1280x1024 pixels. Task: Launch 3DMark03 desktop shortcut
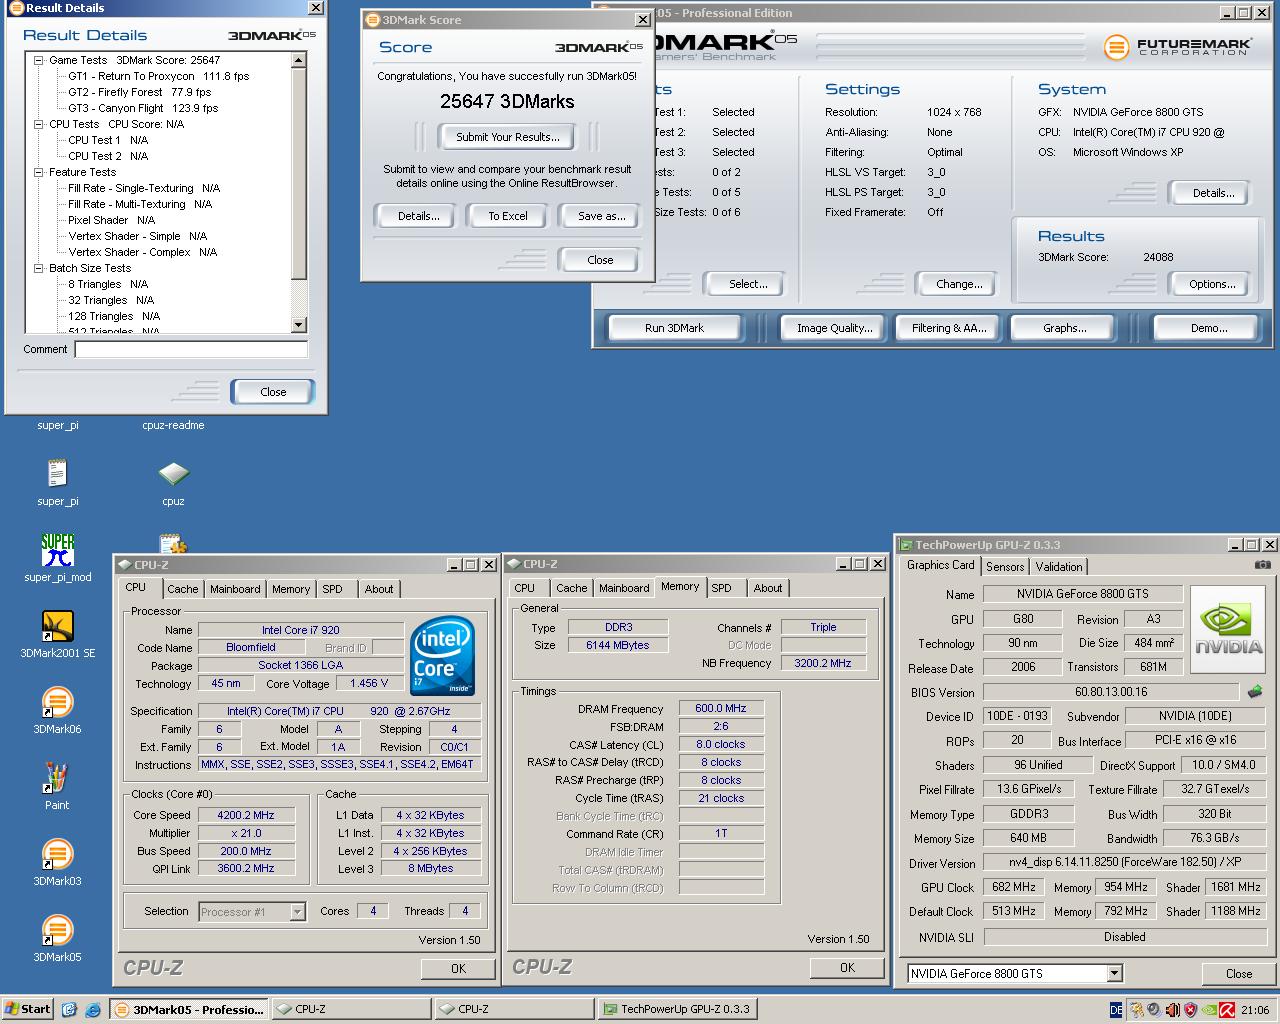pos(57,854)
